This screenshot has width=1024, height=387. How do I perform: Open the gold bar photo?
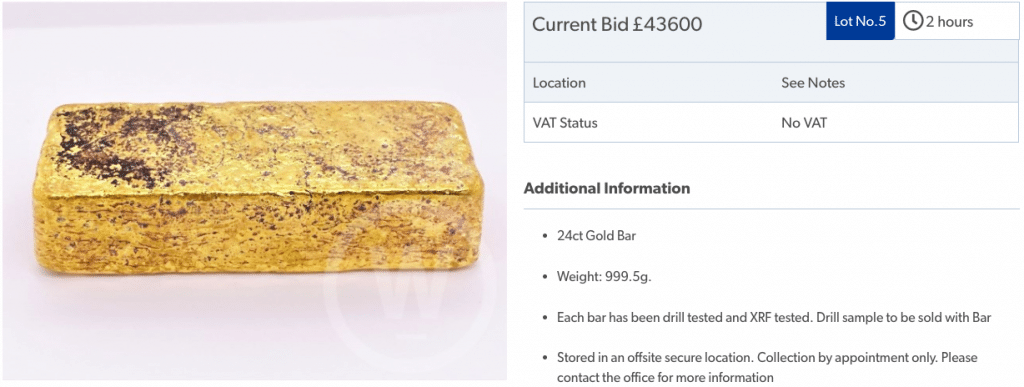tap(255, 191)
